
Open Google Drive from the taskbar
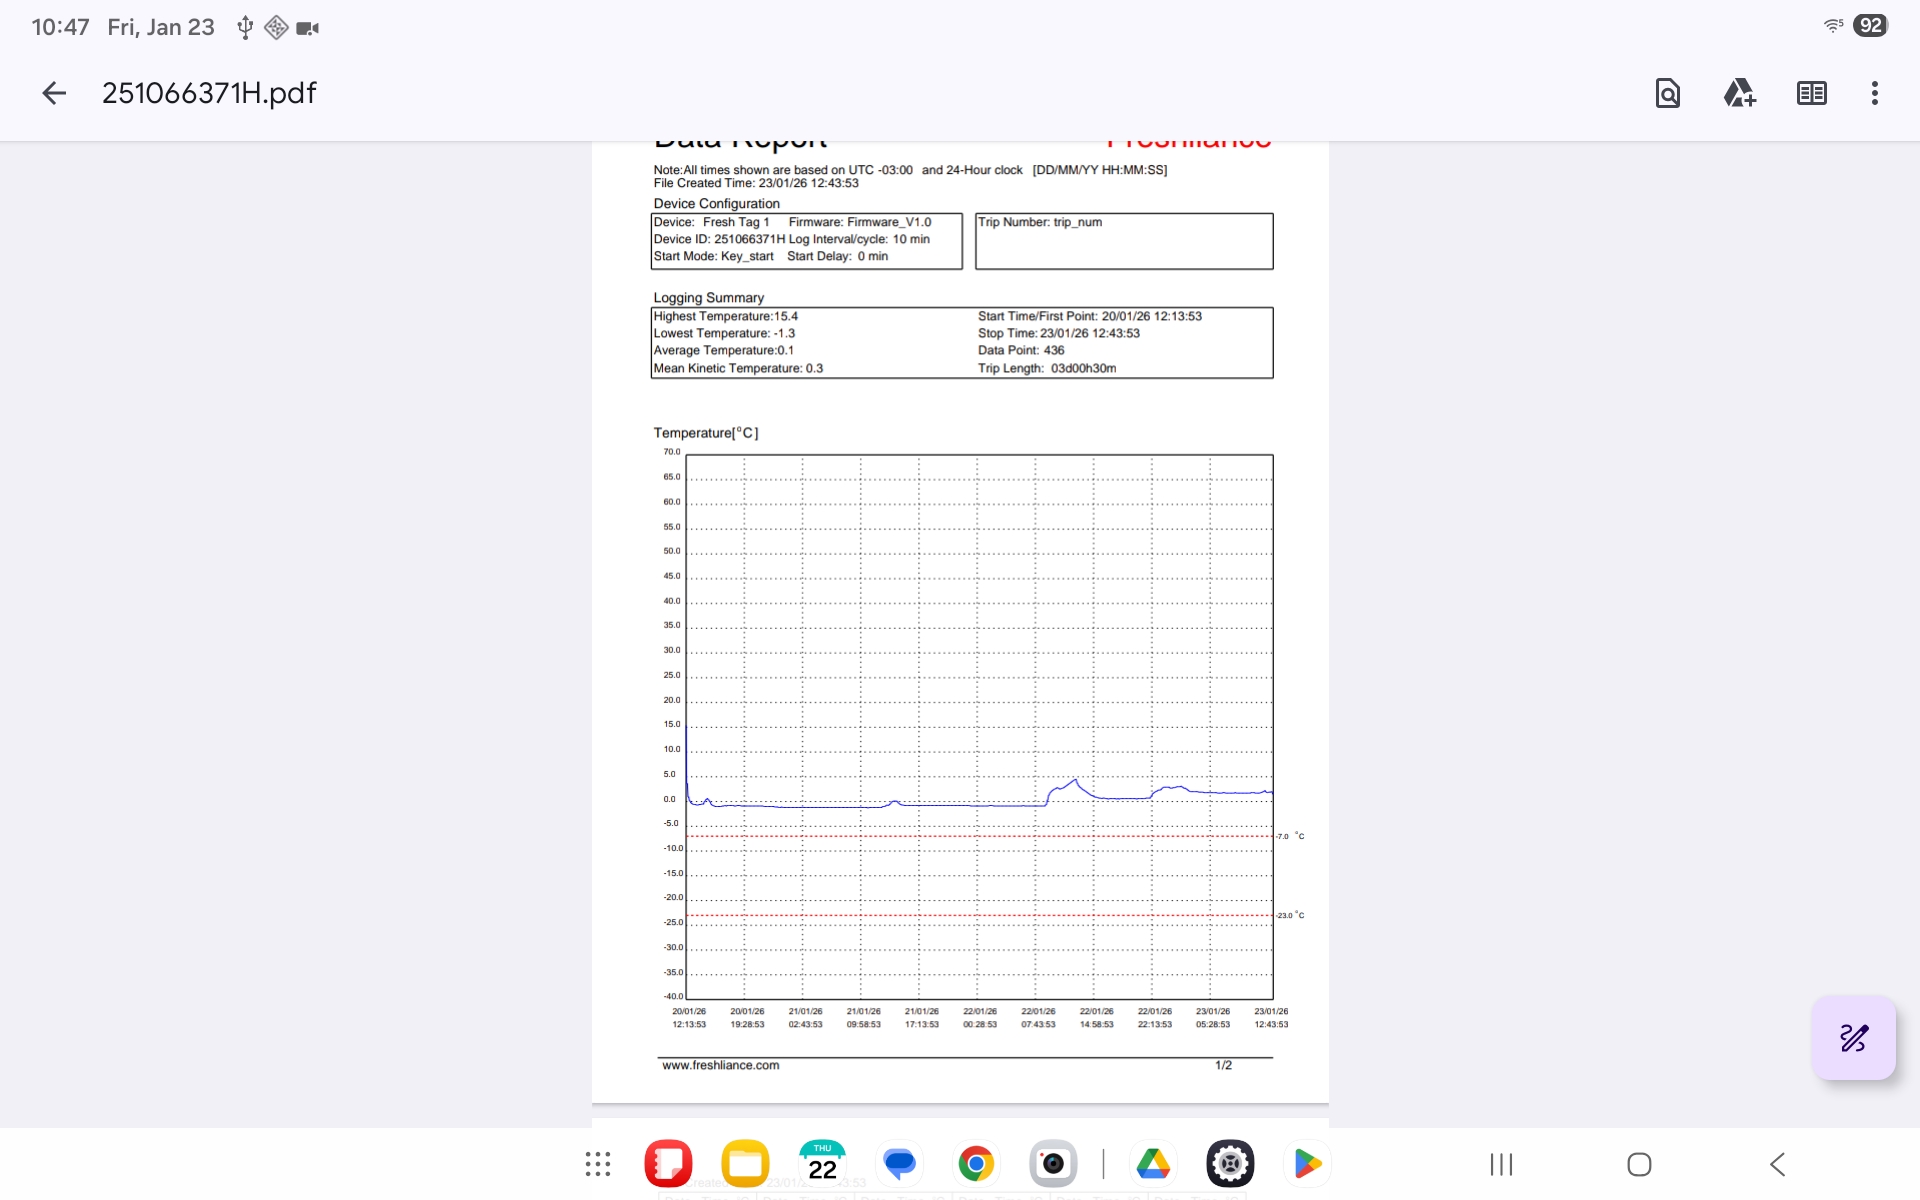pos(1153,1164)
